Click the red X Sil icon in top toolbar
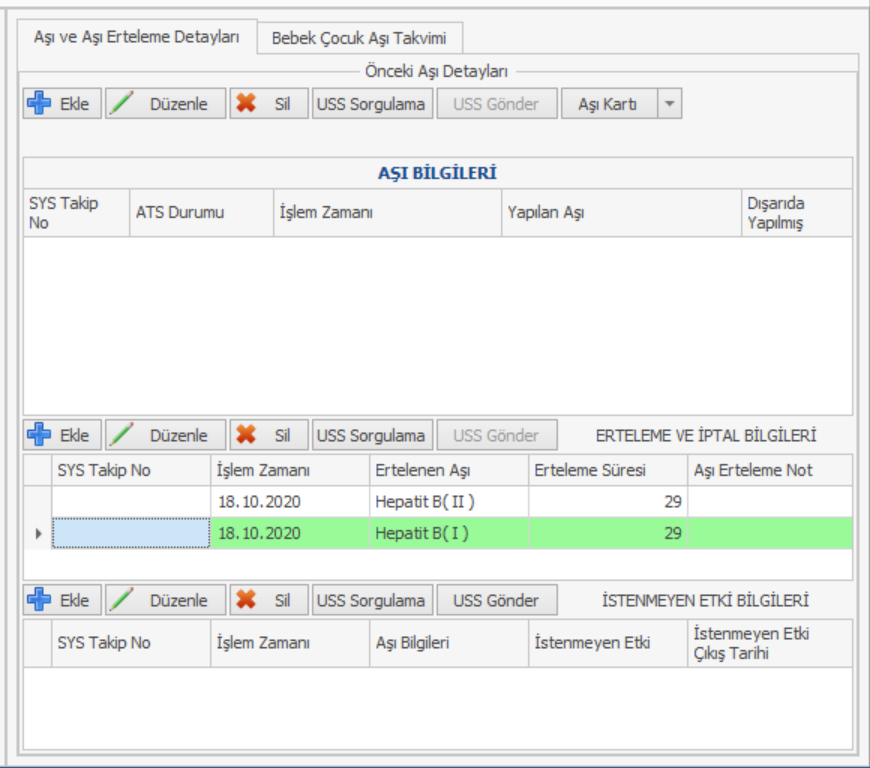Viewport: 870px width, 768px height. click(x=246, y=104)
